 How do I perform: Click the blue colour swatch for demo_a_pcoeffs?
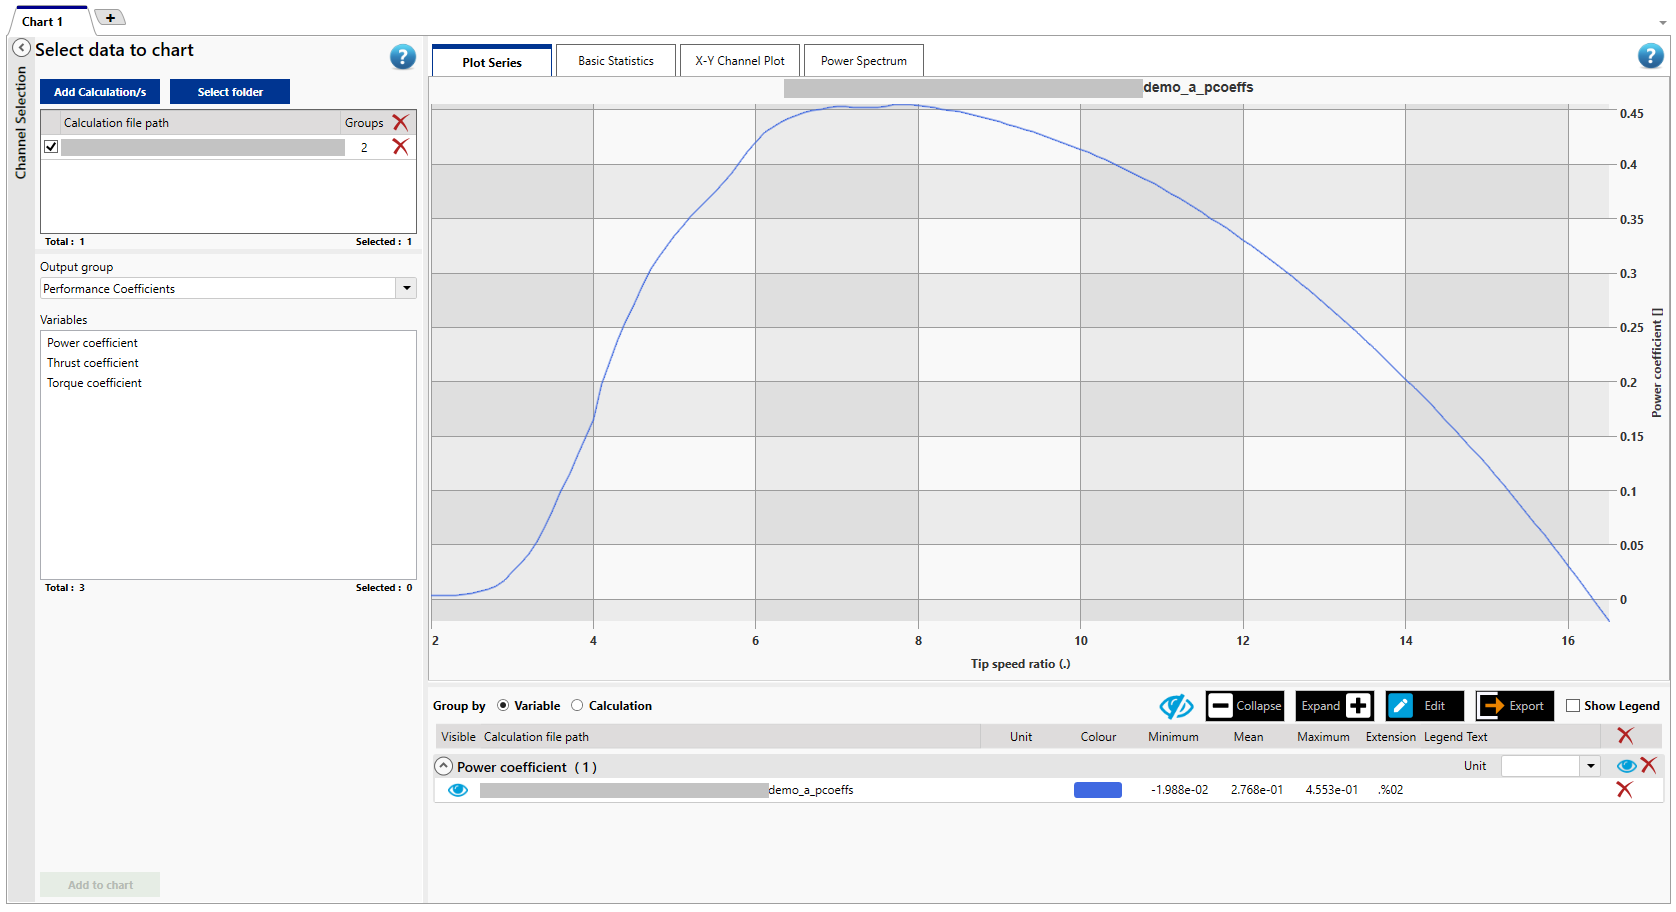(x=1098, y=790)
